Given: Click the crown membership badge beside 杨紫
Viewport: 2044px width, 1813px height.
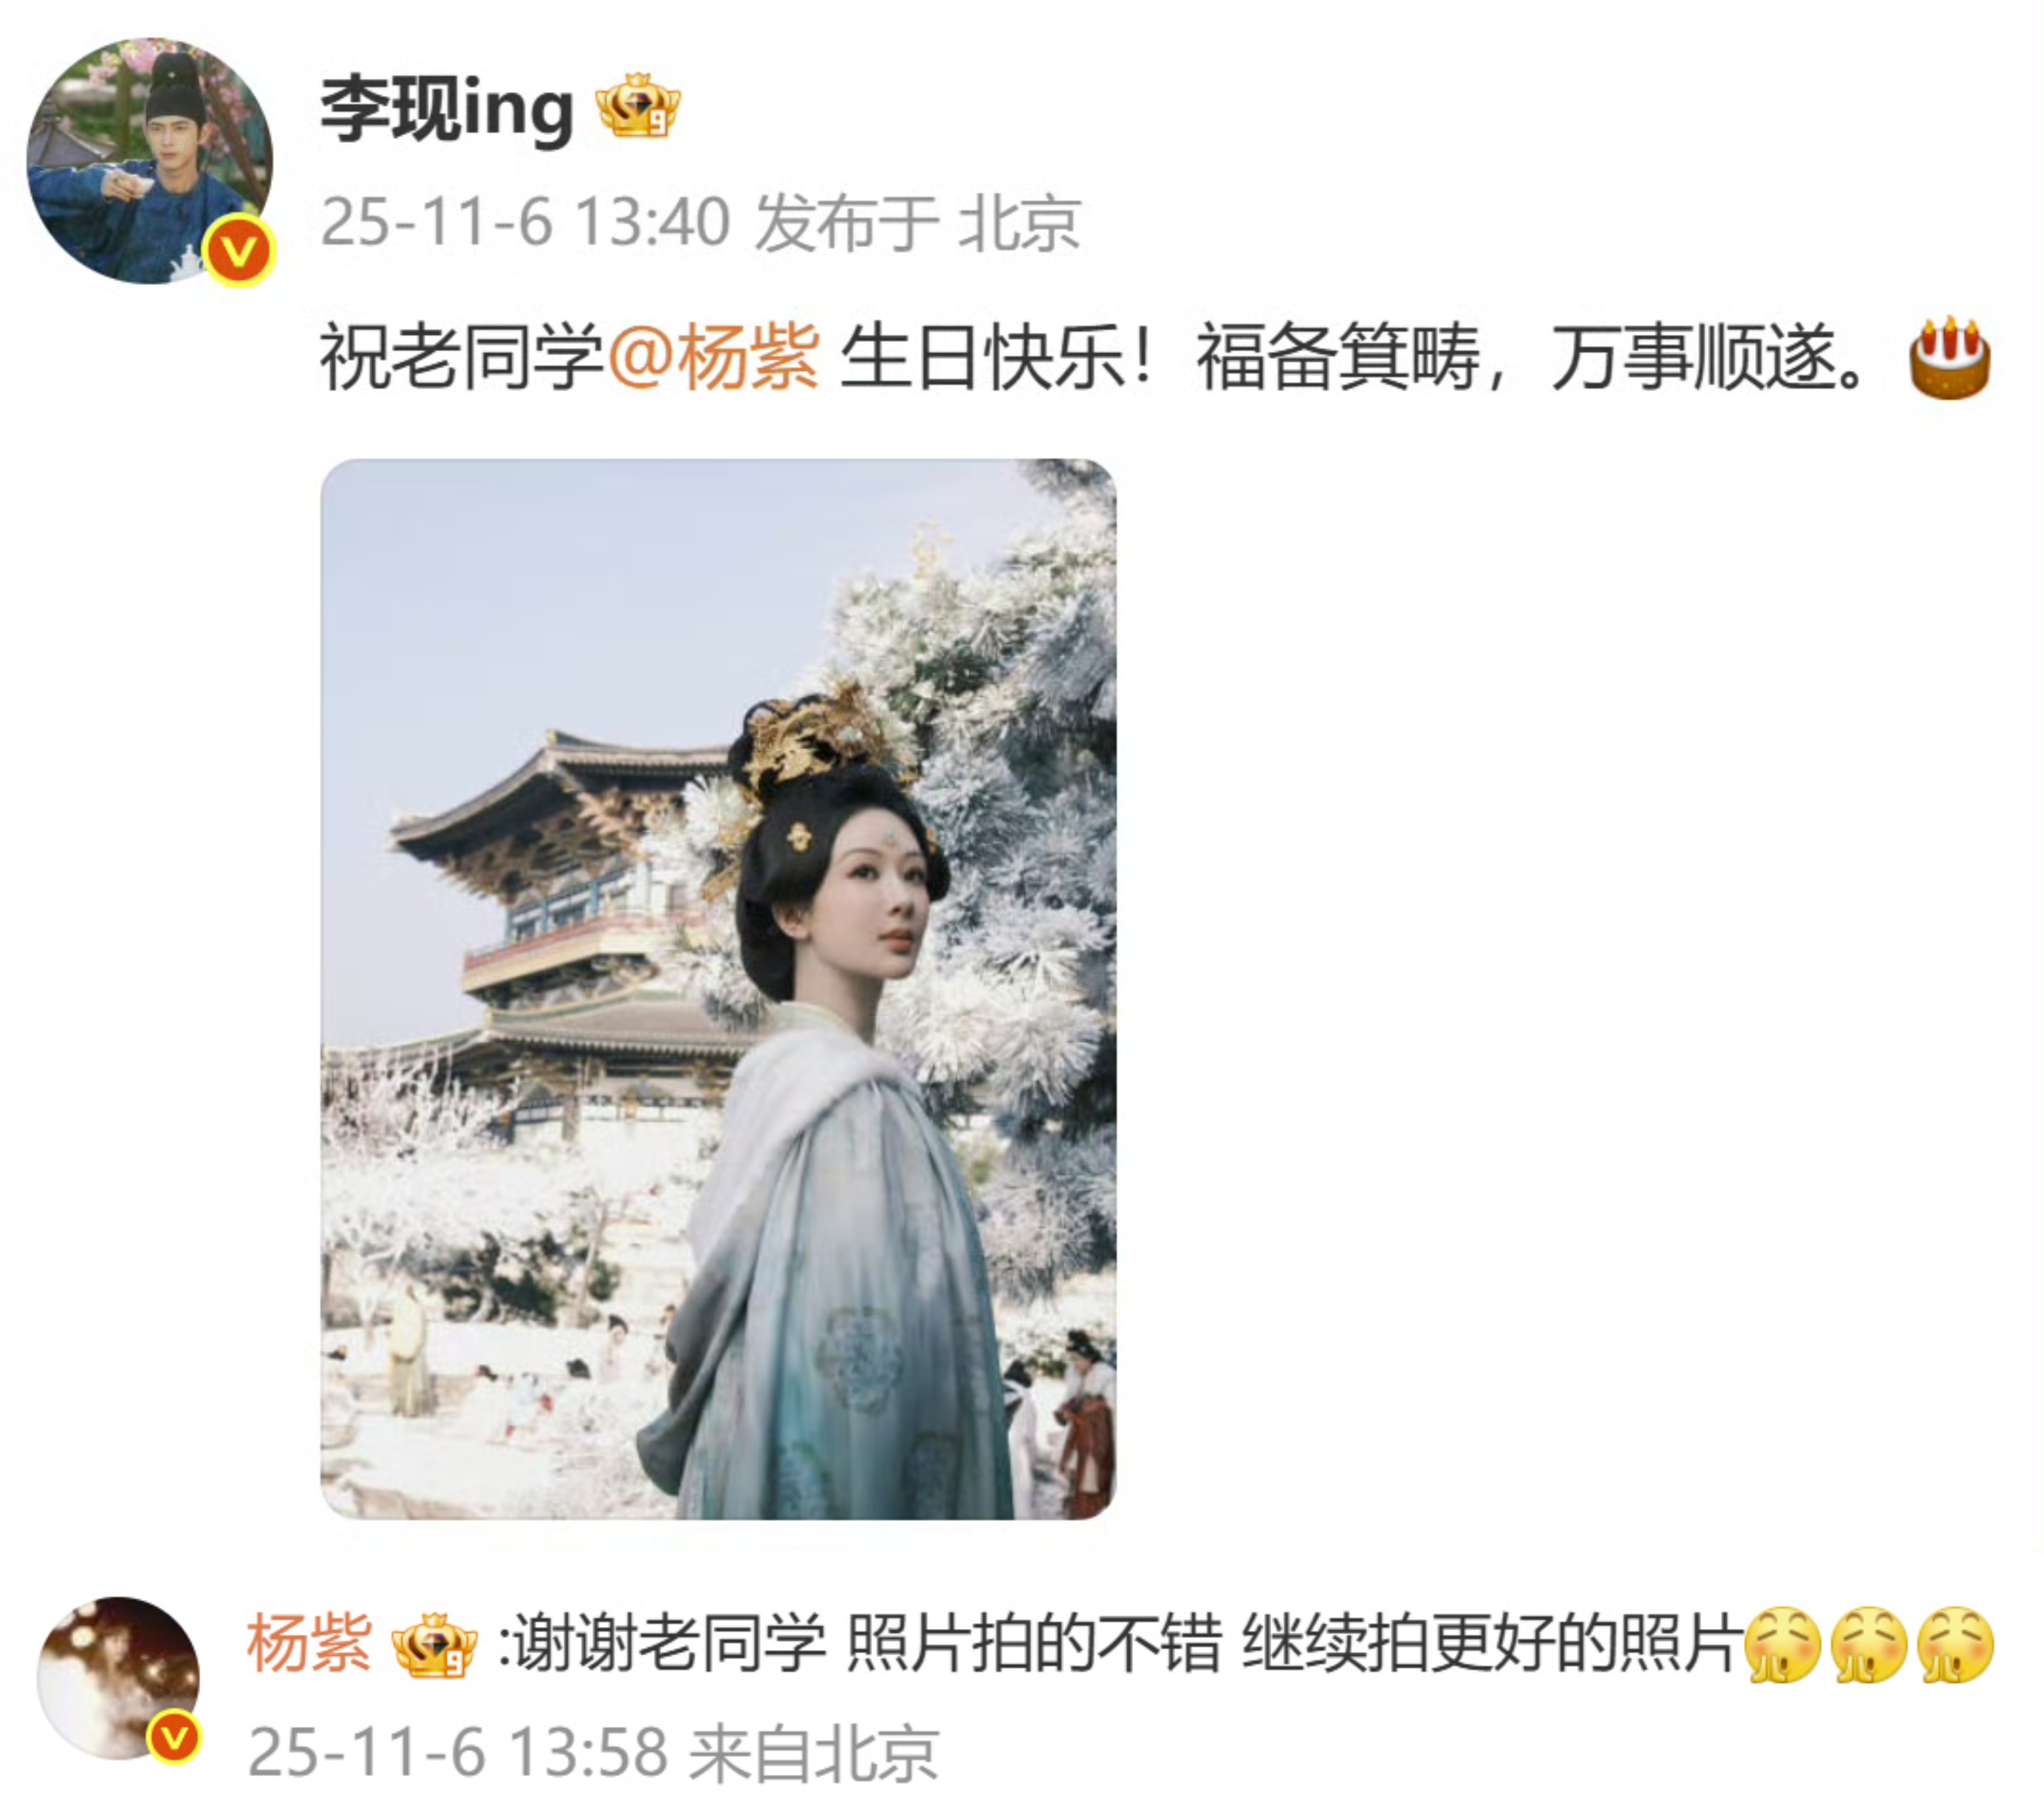Looking at the screenshot, I should tap(433, 1645).
